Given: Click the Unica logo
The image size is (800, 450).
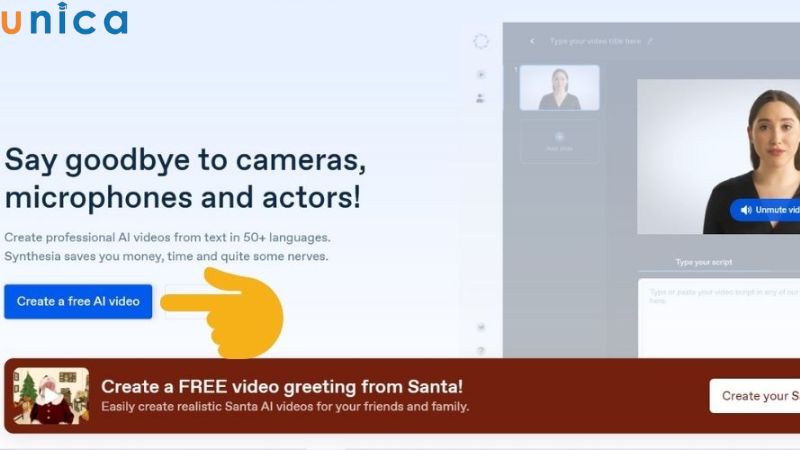Looking at the screenshot, I should pyautogui.click(x=64, y=20).
